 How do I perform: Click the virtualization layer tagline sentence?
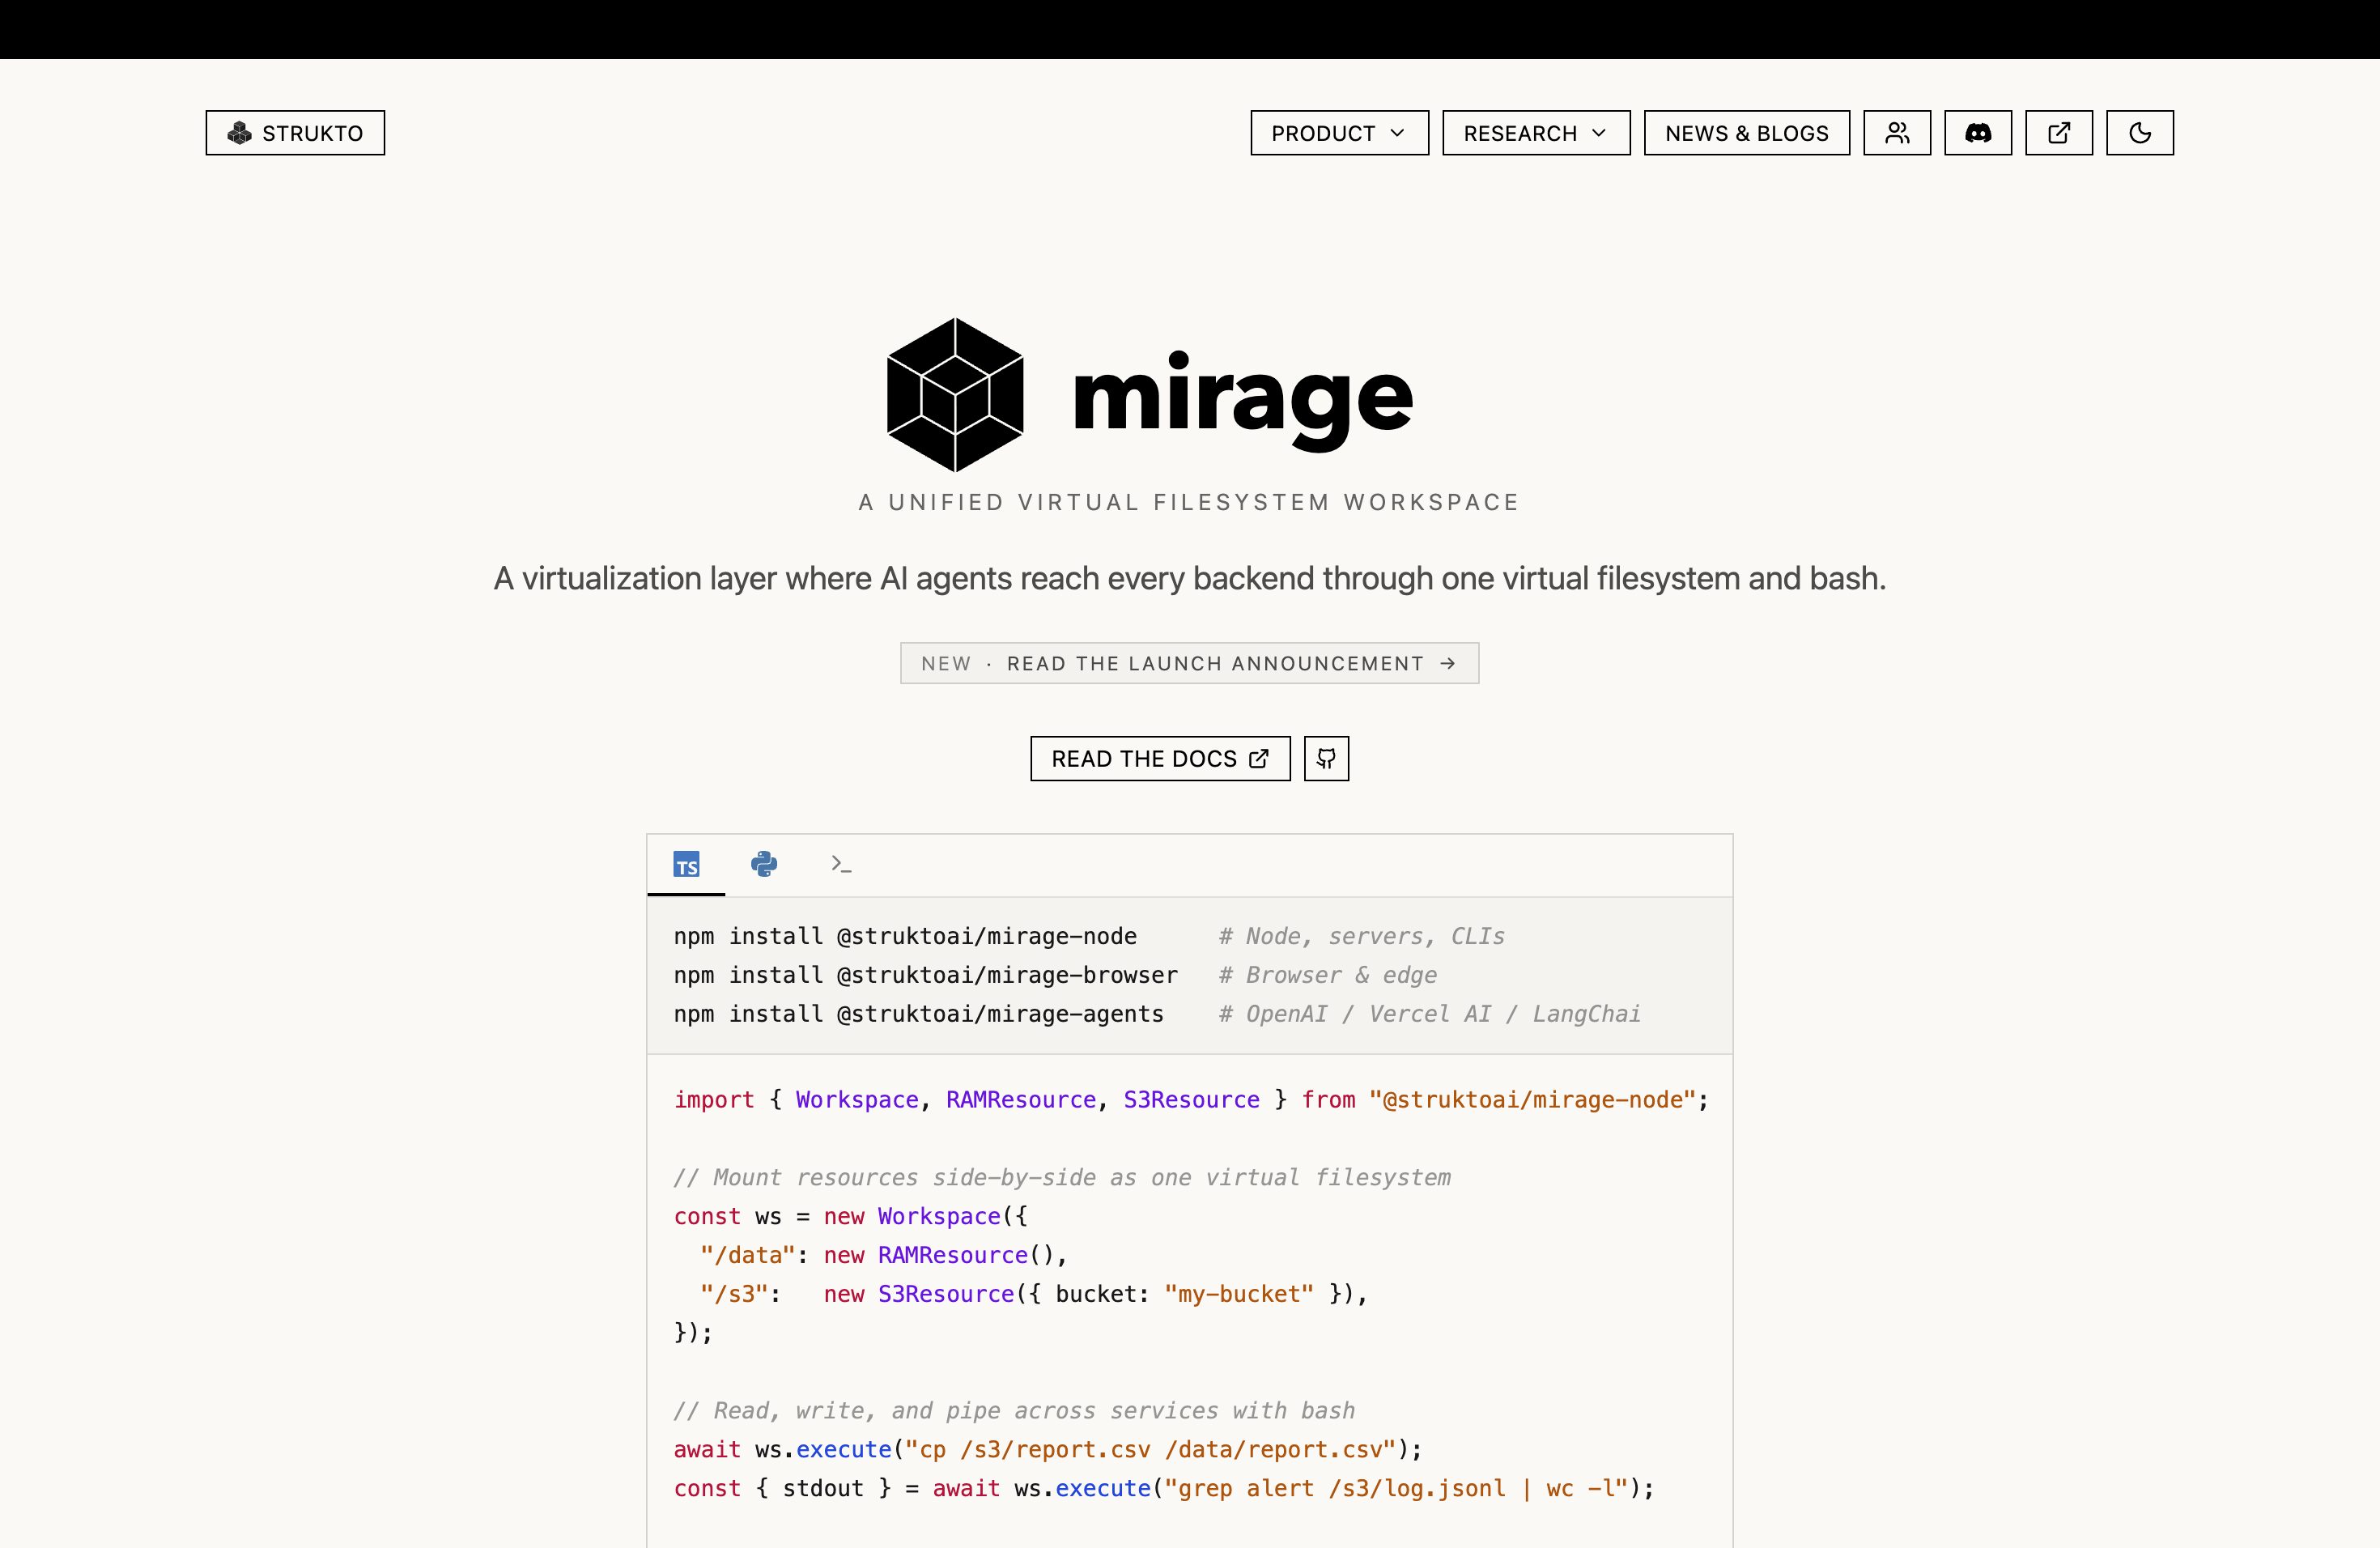(1189, 579)
